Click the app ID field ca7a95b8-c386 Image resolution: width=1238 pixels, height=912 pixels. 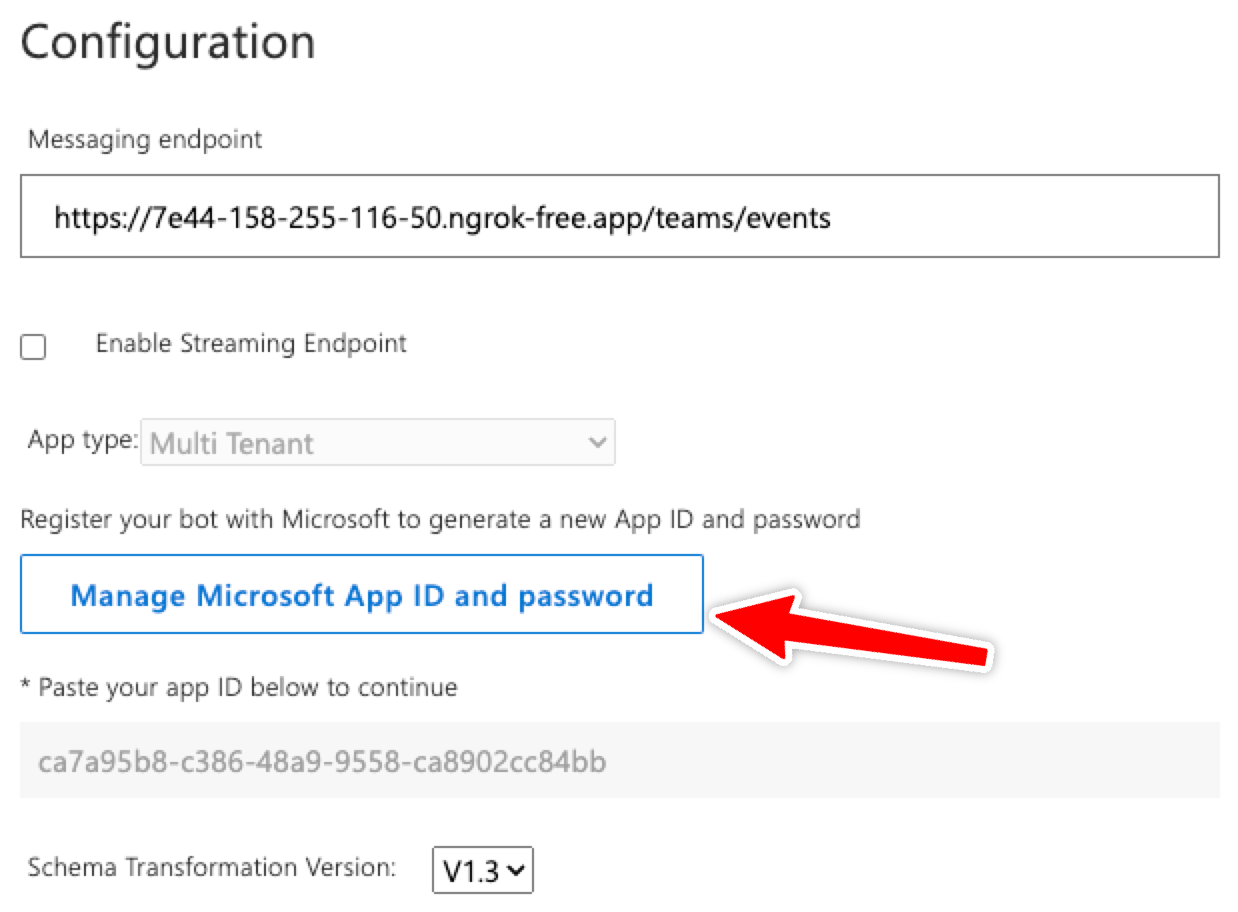click(x=619, y=761)
